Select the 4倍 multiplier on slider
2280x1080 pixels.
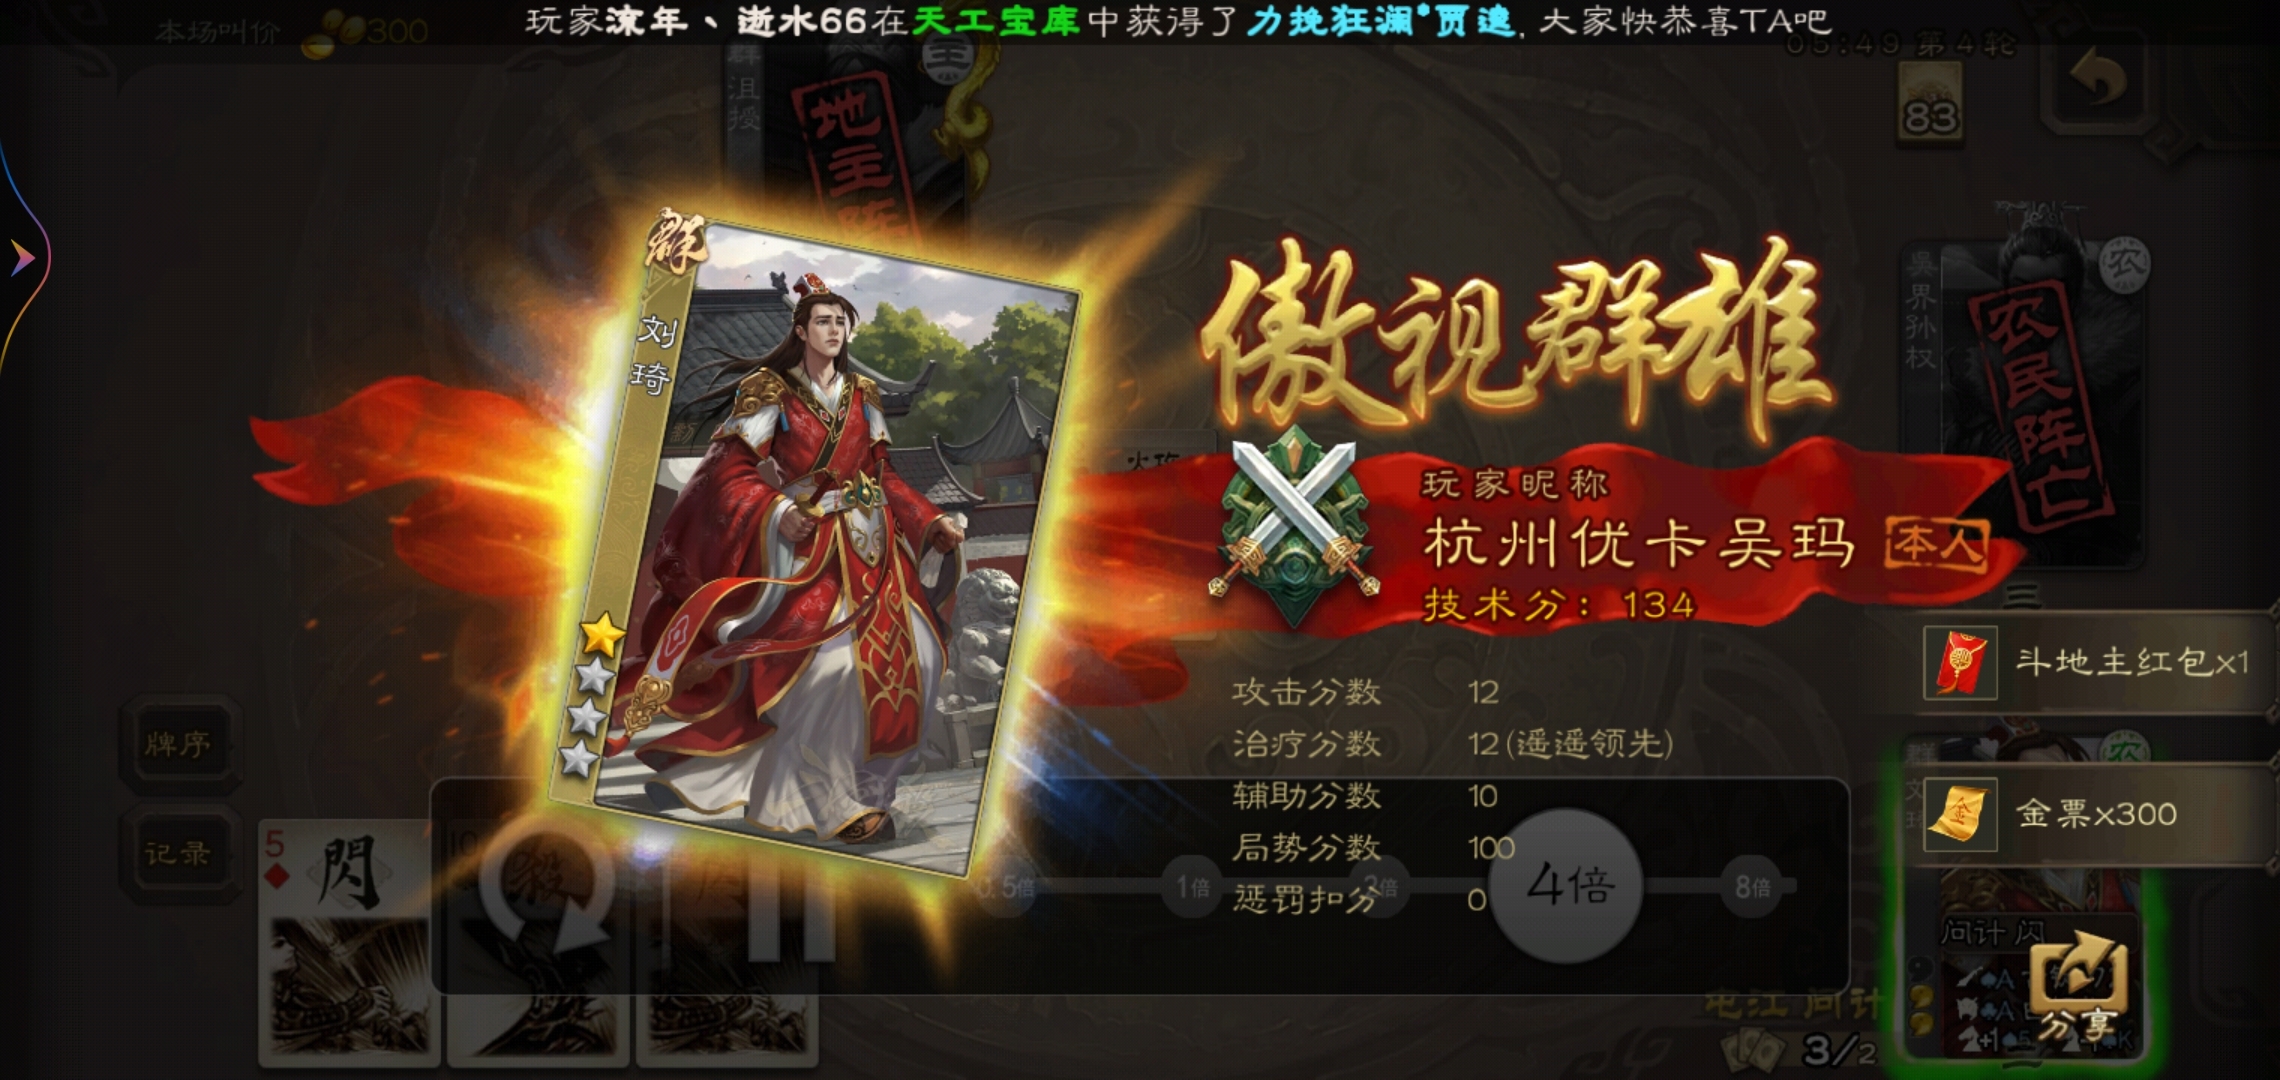pyautogui.click(x=1566, y=886)
